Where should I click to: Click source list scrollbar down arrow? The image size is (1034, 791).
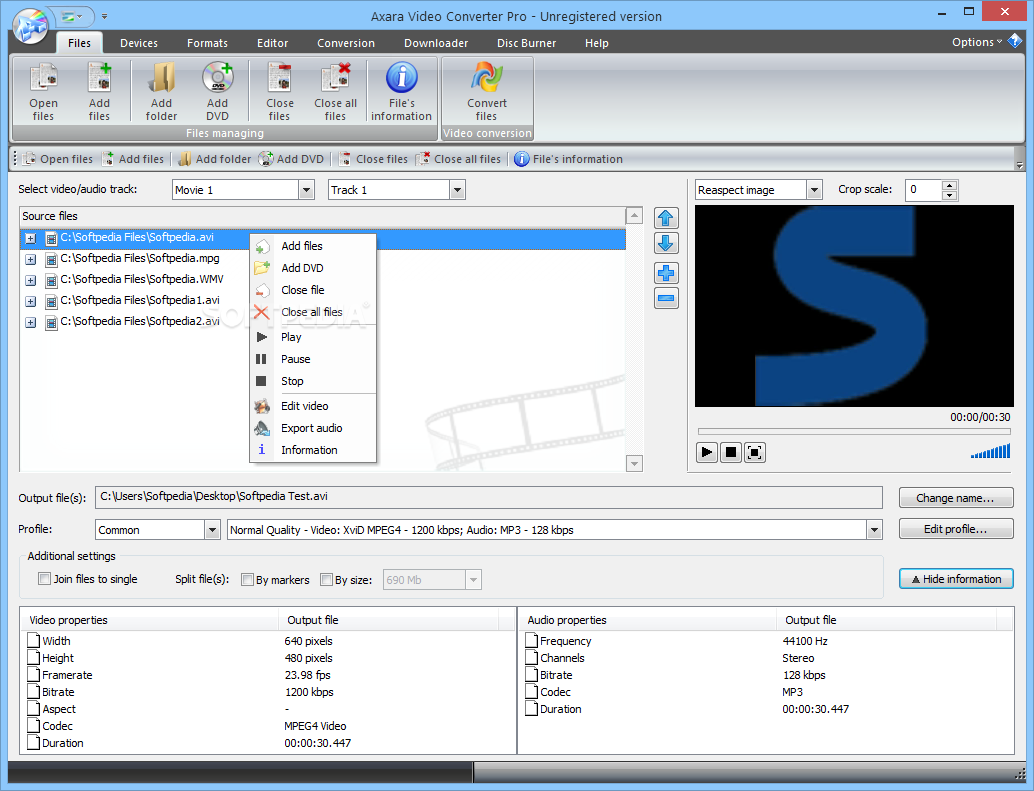pos(634,463)
